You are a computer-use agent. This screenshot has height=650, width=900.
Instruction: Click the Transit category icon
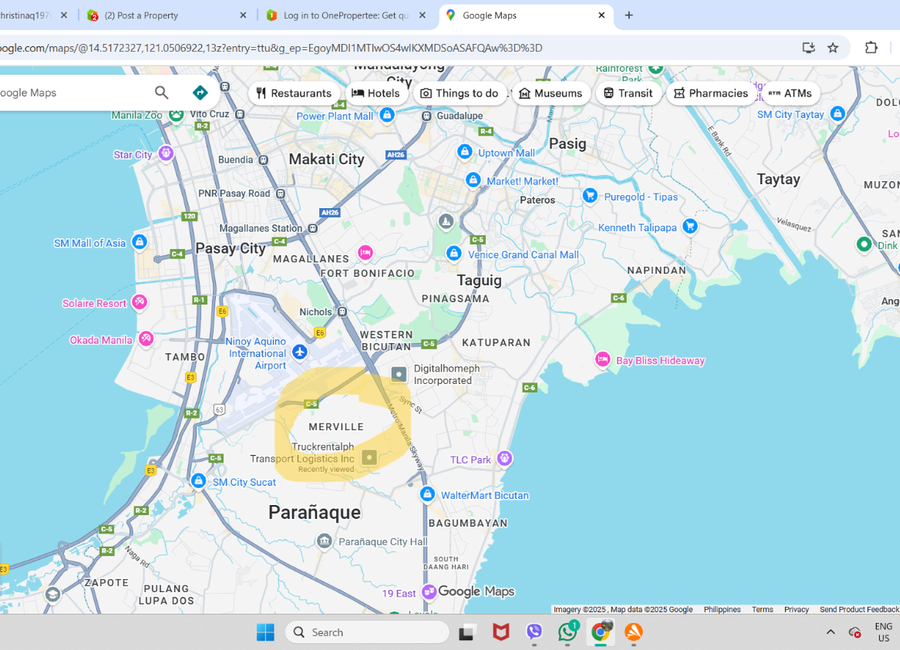pos(628,92)
